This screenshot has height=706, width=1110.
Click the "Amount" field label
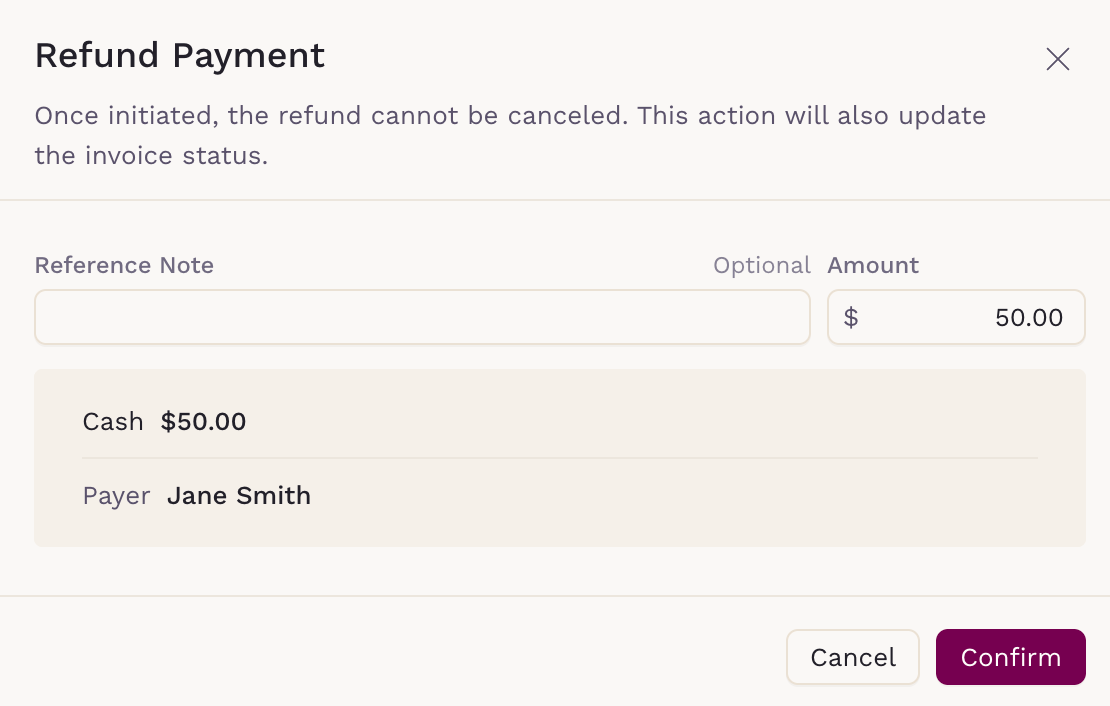tap(873, 265)
